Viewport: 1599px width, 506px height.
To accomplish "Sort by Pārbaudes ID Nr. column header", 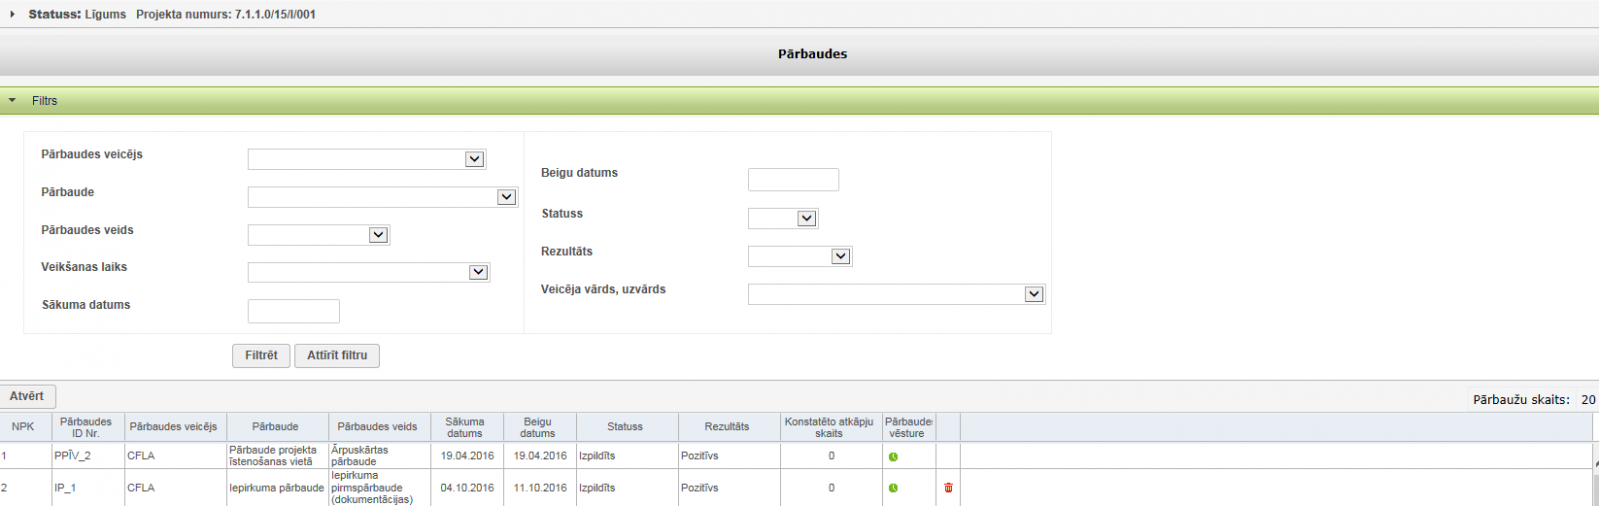I will tap(86, 427).
